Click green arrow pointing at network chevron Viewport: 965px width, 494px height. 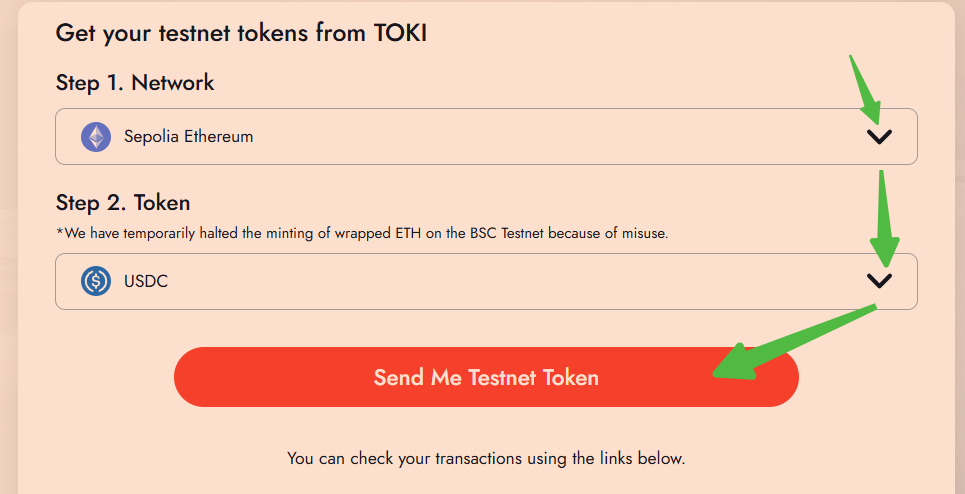(x=866, y=90)
